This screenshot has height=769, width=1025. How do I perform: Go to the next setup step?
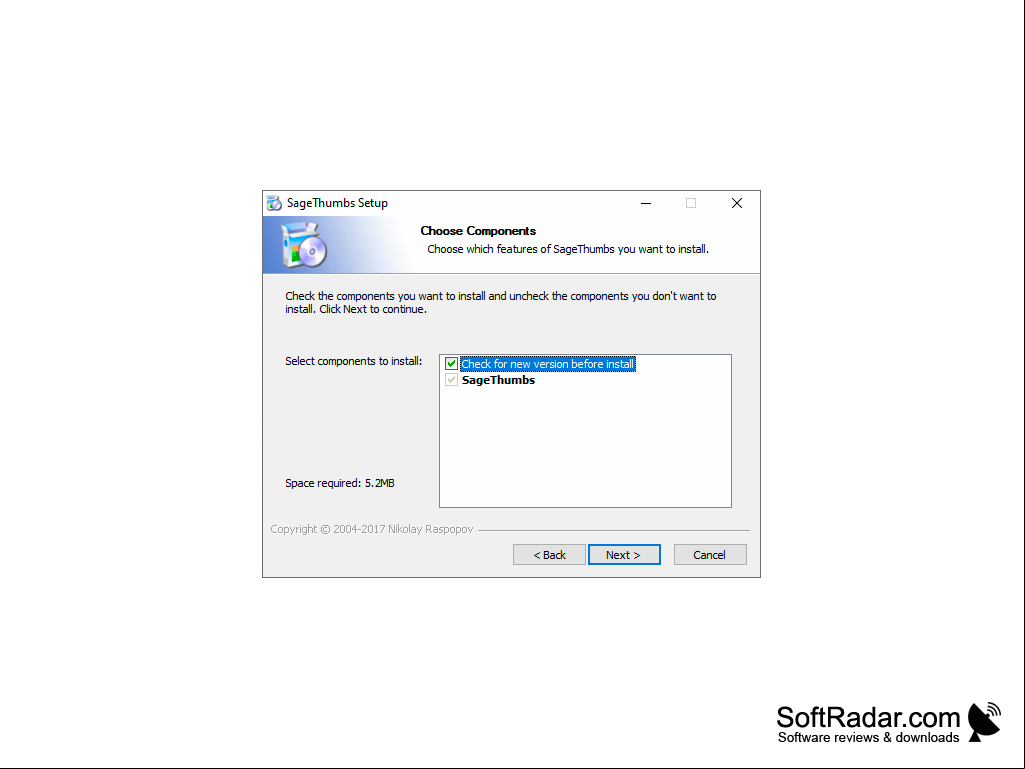coord(624,555)
